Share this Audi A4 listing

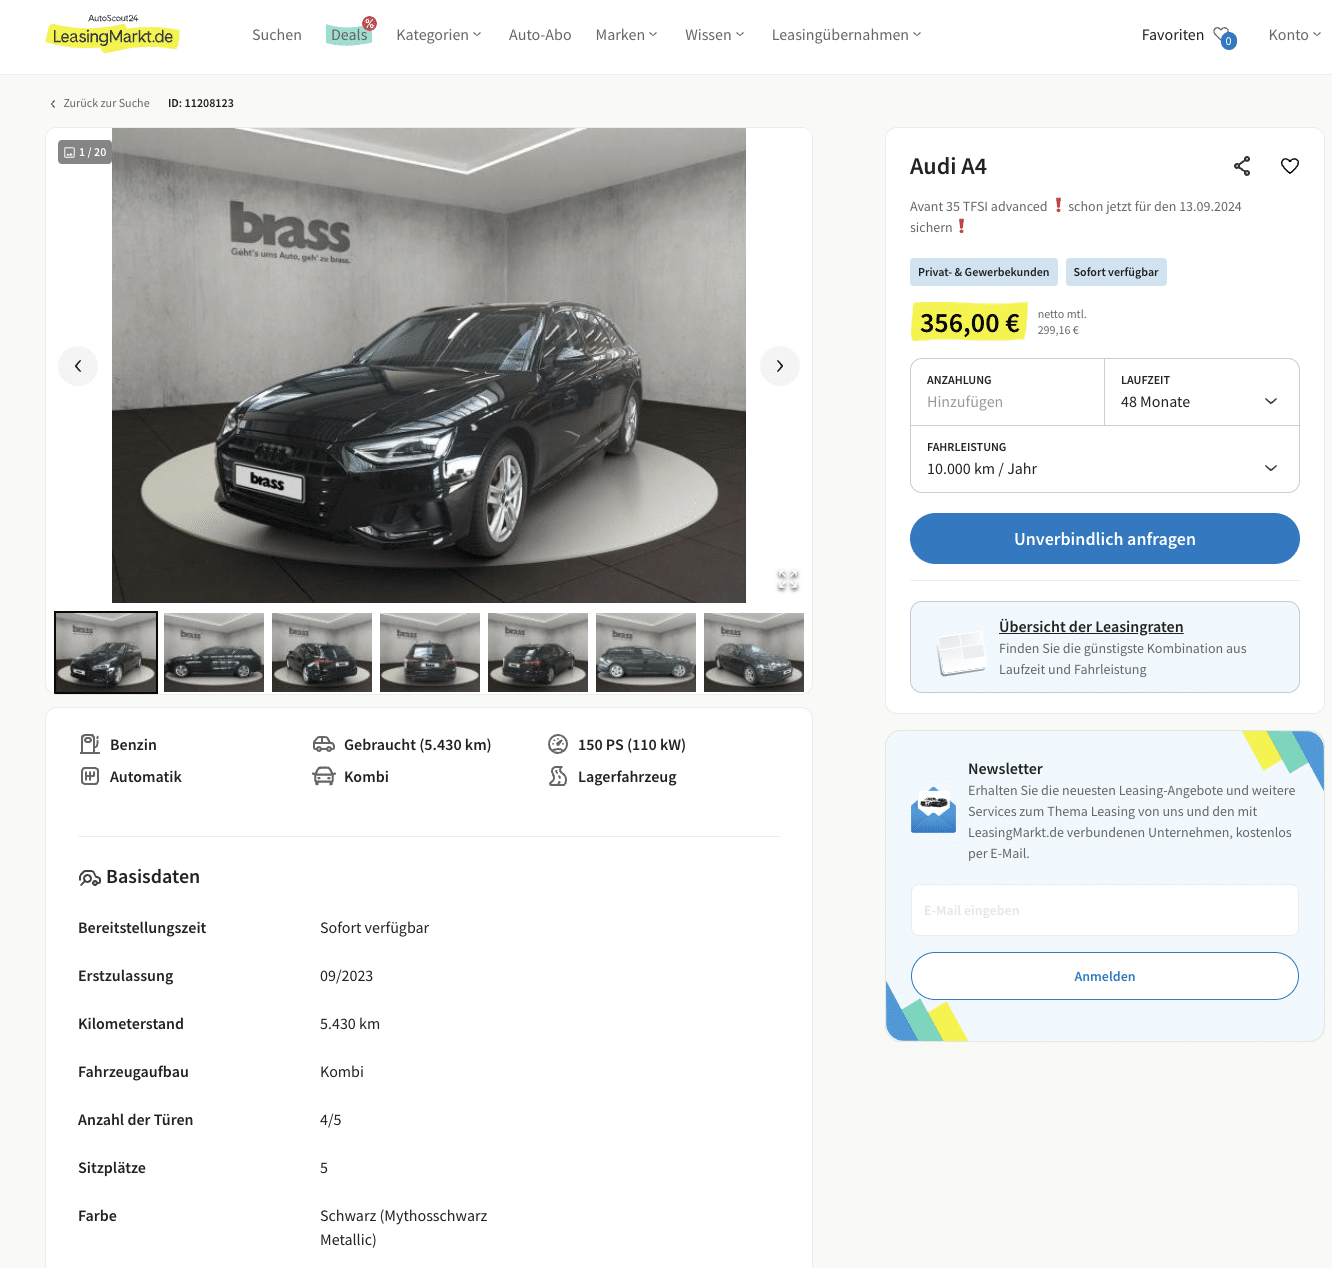click(1242, 166)
